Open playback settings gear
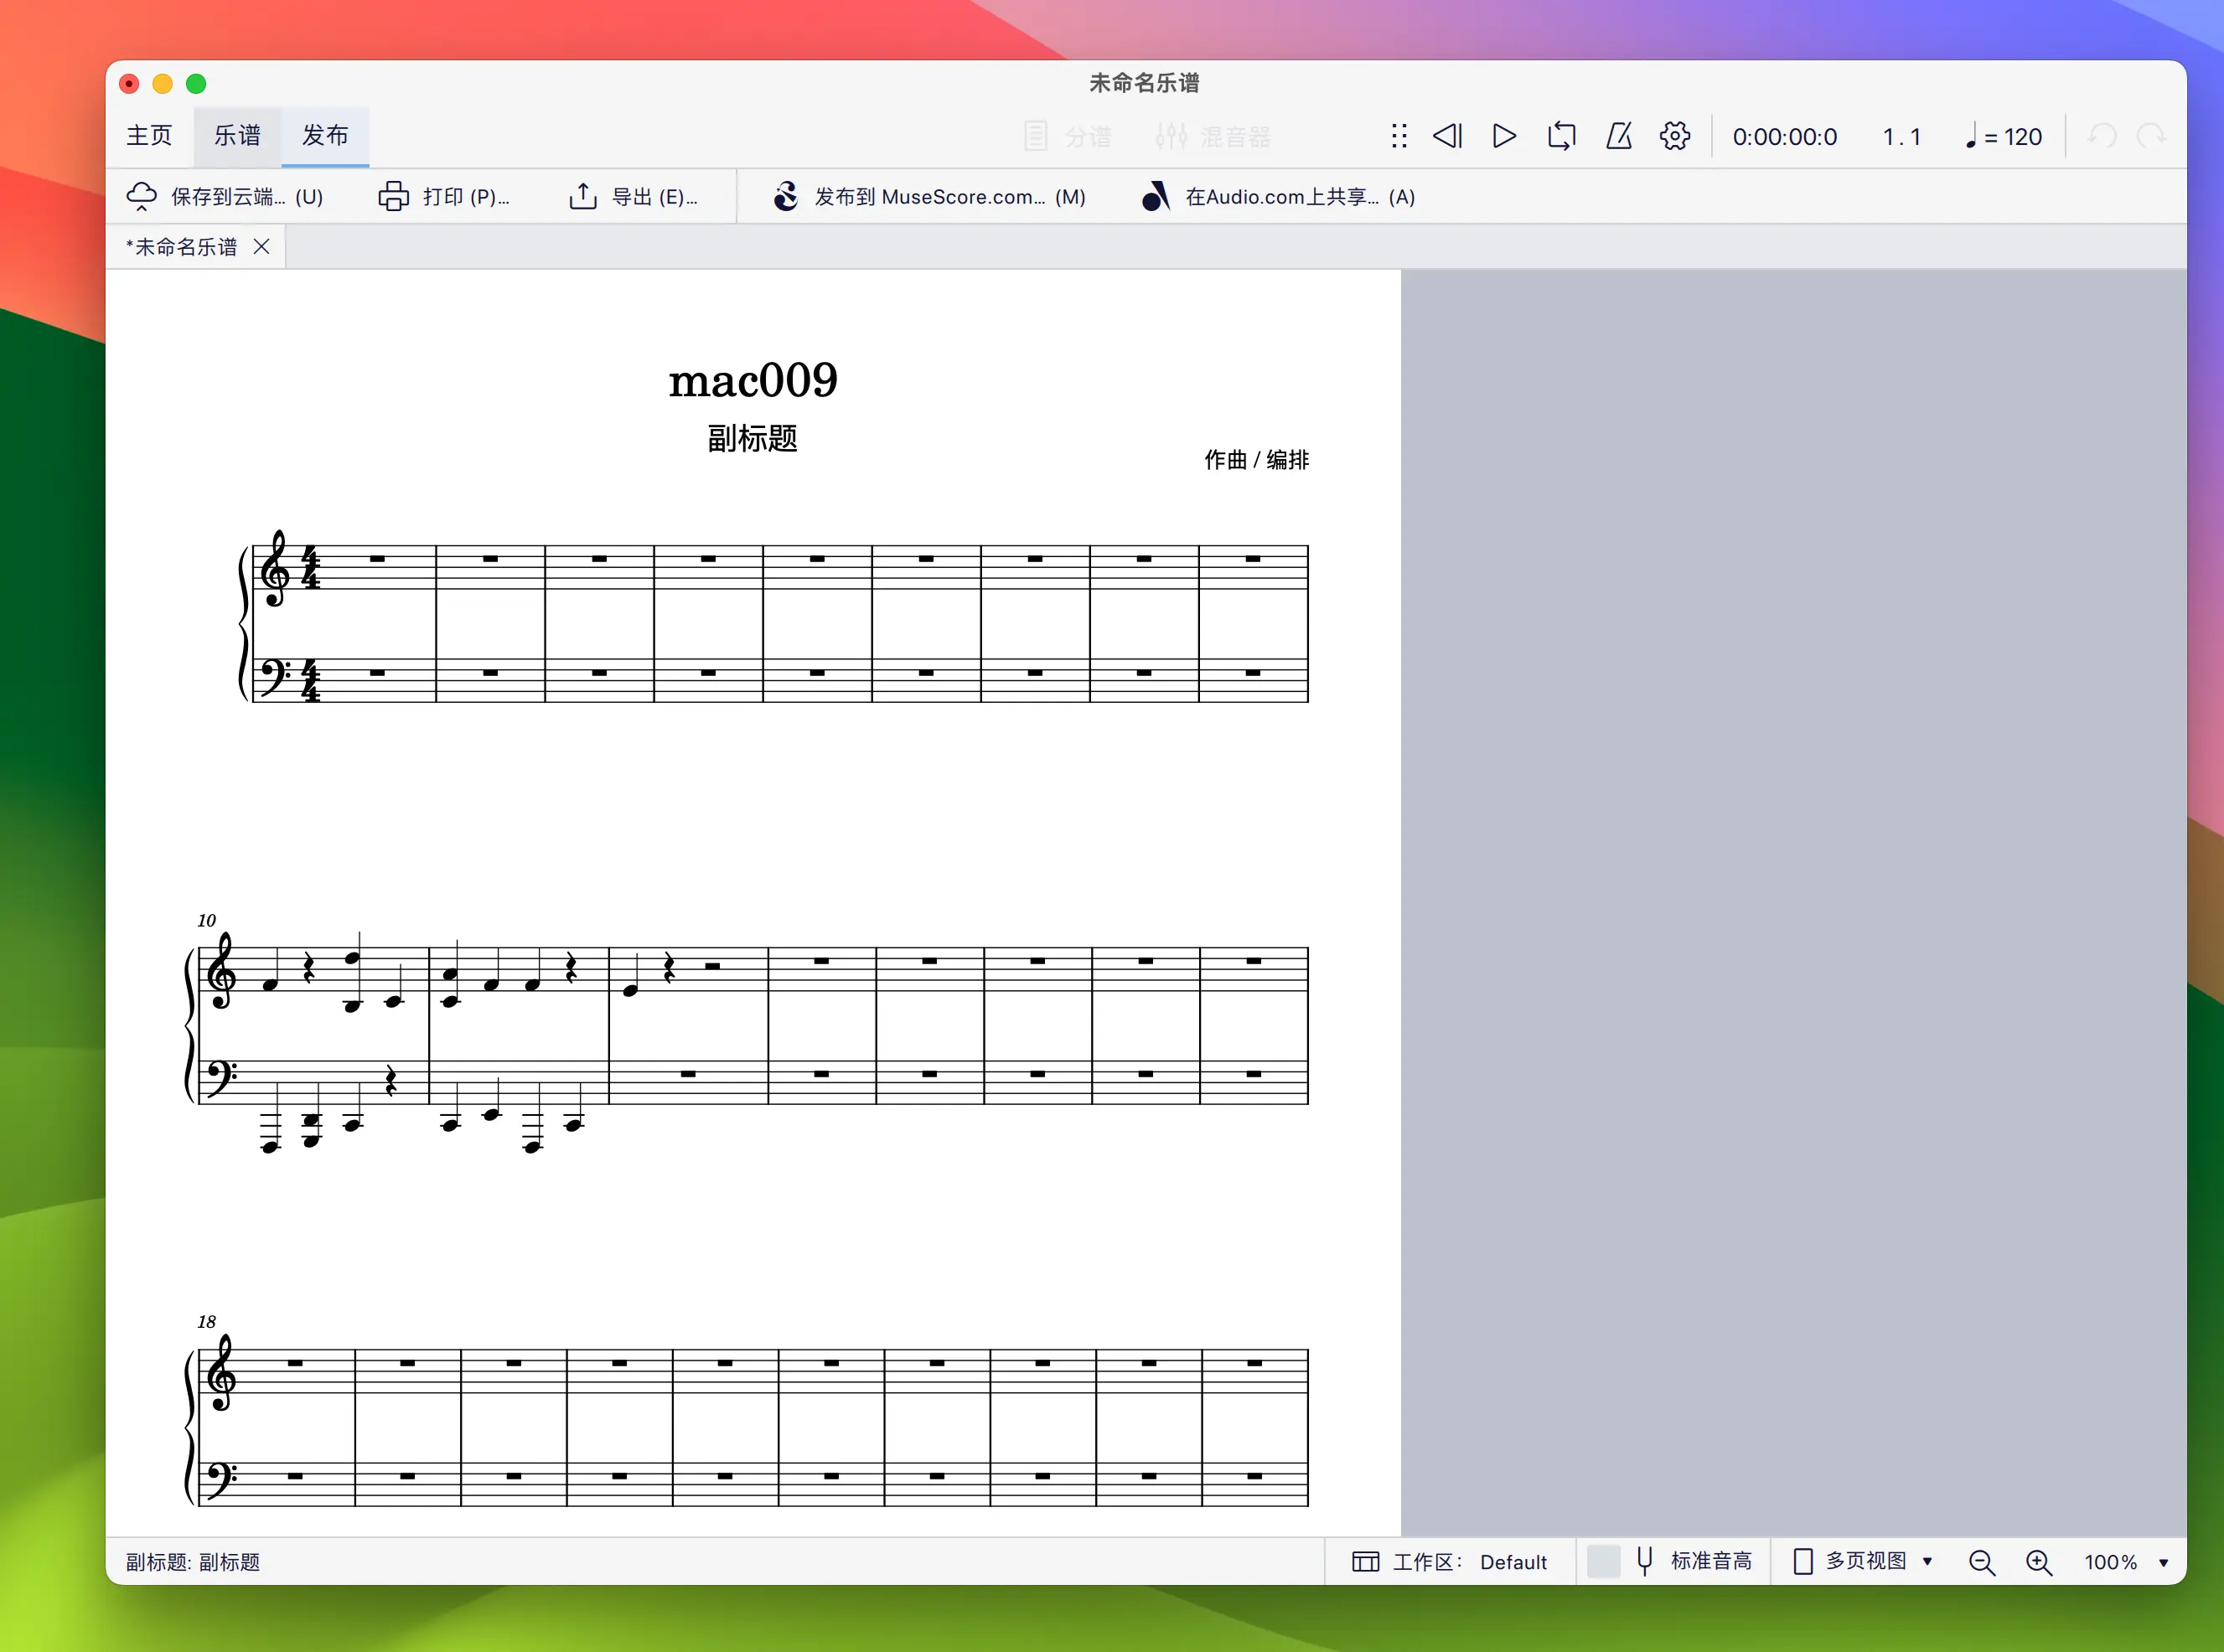This screenshot has height=1652, width=2224. click(1675, 136)
